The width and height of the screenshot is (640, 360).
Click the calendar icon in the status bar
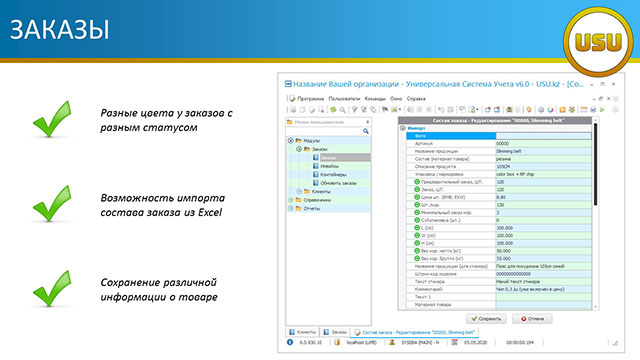pos(454,342)
